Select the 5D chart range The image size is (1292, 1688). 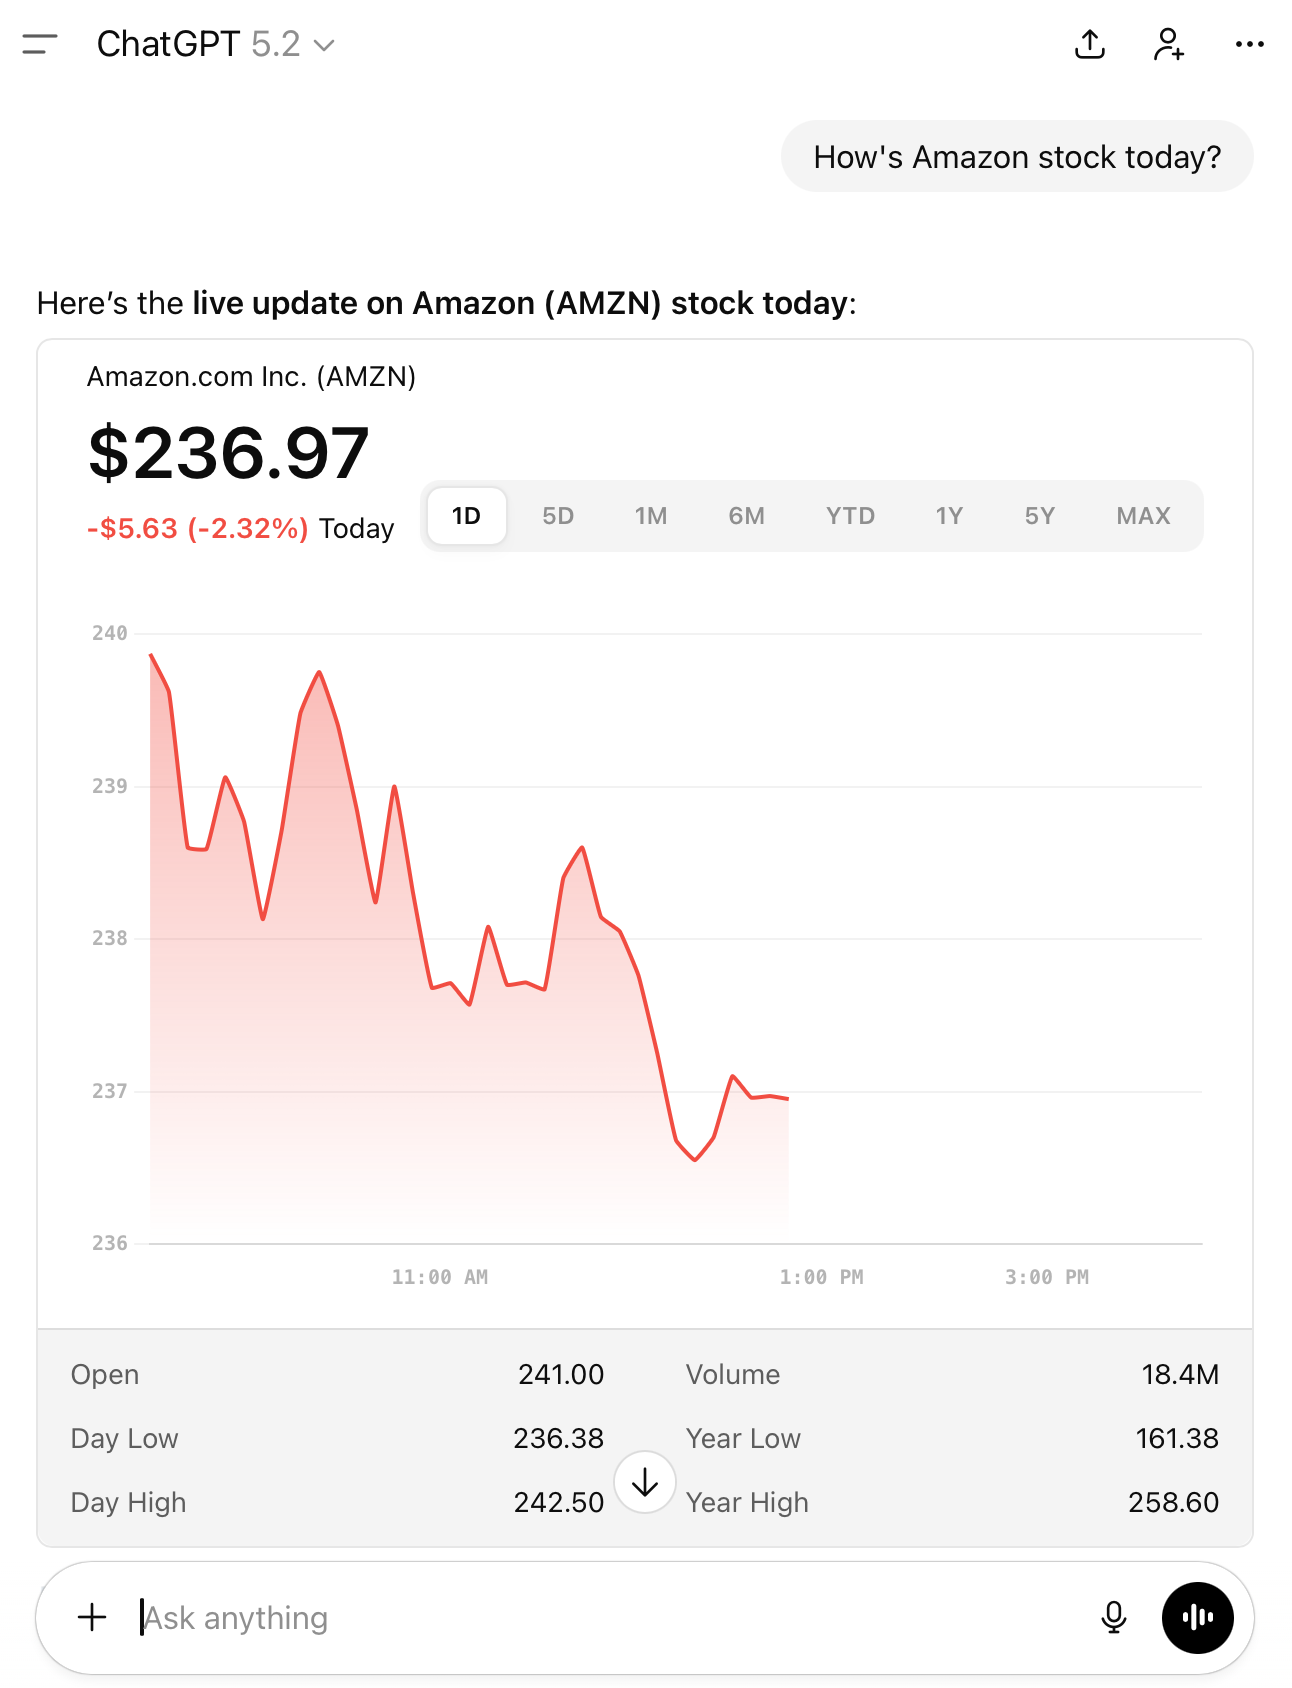pos(558,516)
